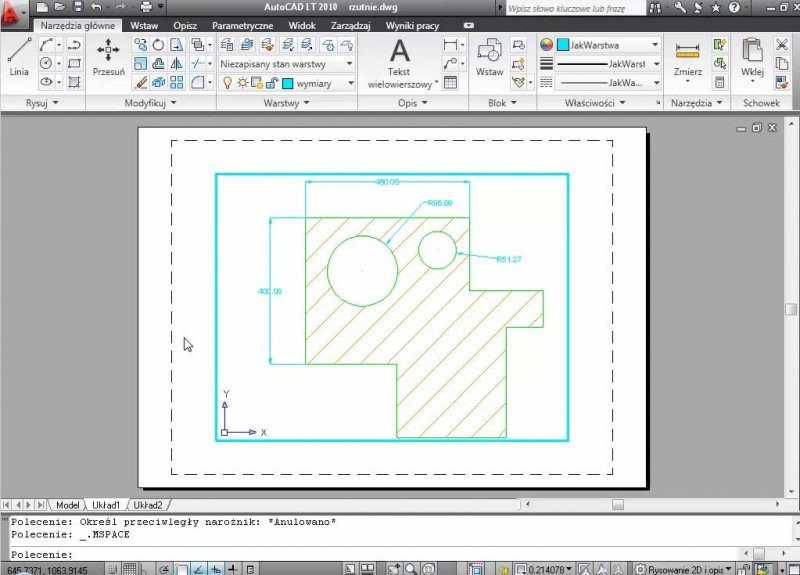Click the Przesuń move tool

[x=108, y=56]
